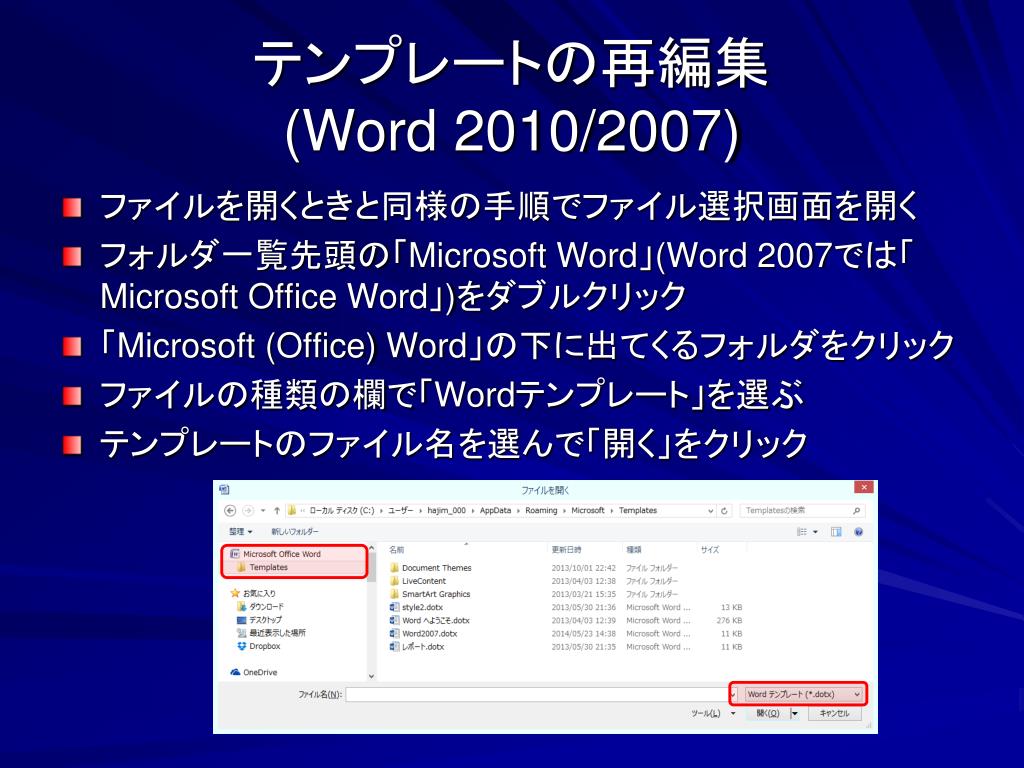Click the 更新日時 column header
Image resolution: width=1024 pixels, height=768 pixels.
[566, 550]
